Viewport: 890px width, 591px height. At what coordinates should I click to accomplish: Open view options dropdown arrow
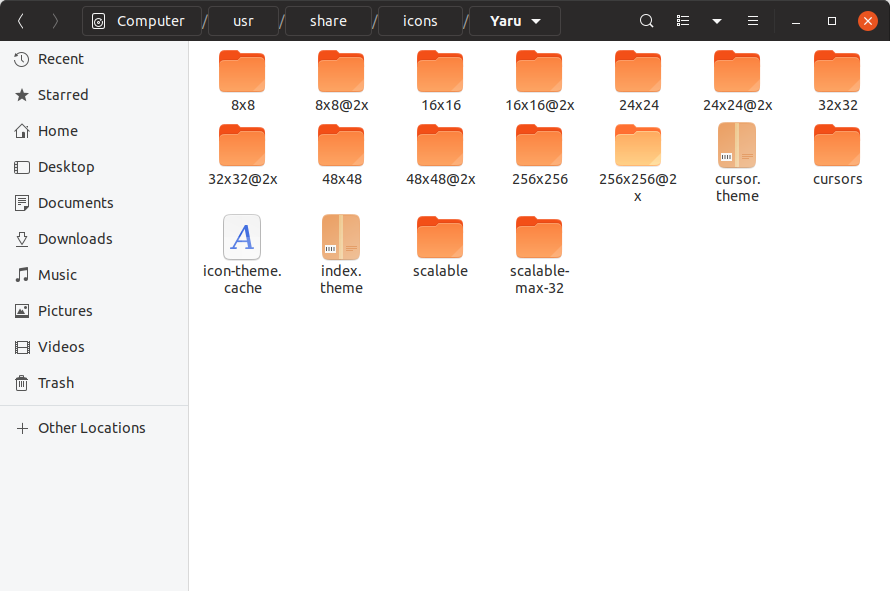point(717,21)
